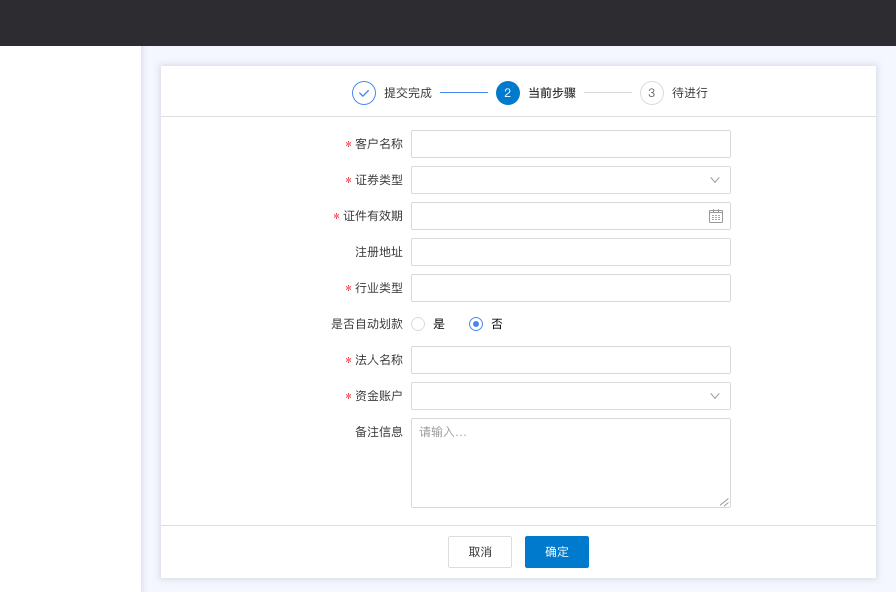Click the 注册地址 label text
Screen dimensions: 896x592
coord(379,252)
